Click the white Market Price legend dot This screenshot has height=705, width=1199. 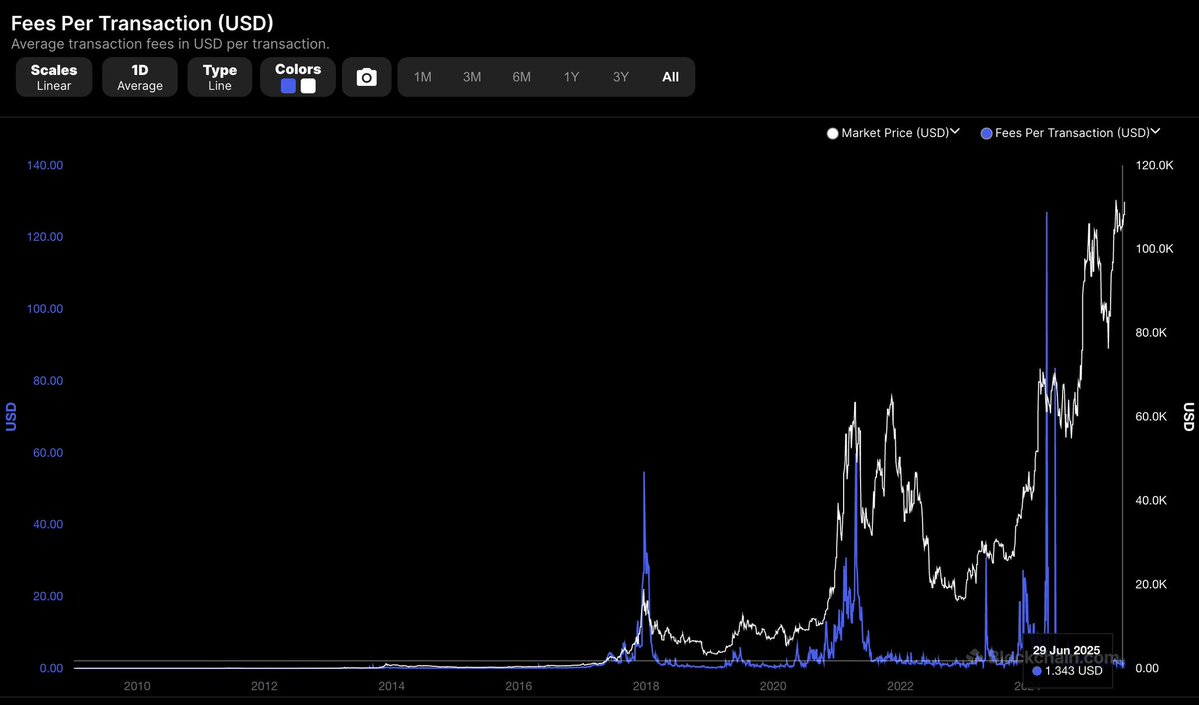point(832,133)
